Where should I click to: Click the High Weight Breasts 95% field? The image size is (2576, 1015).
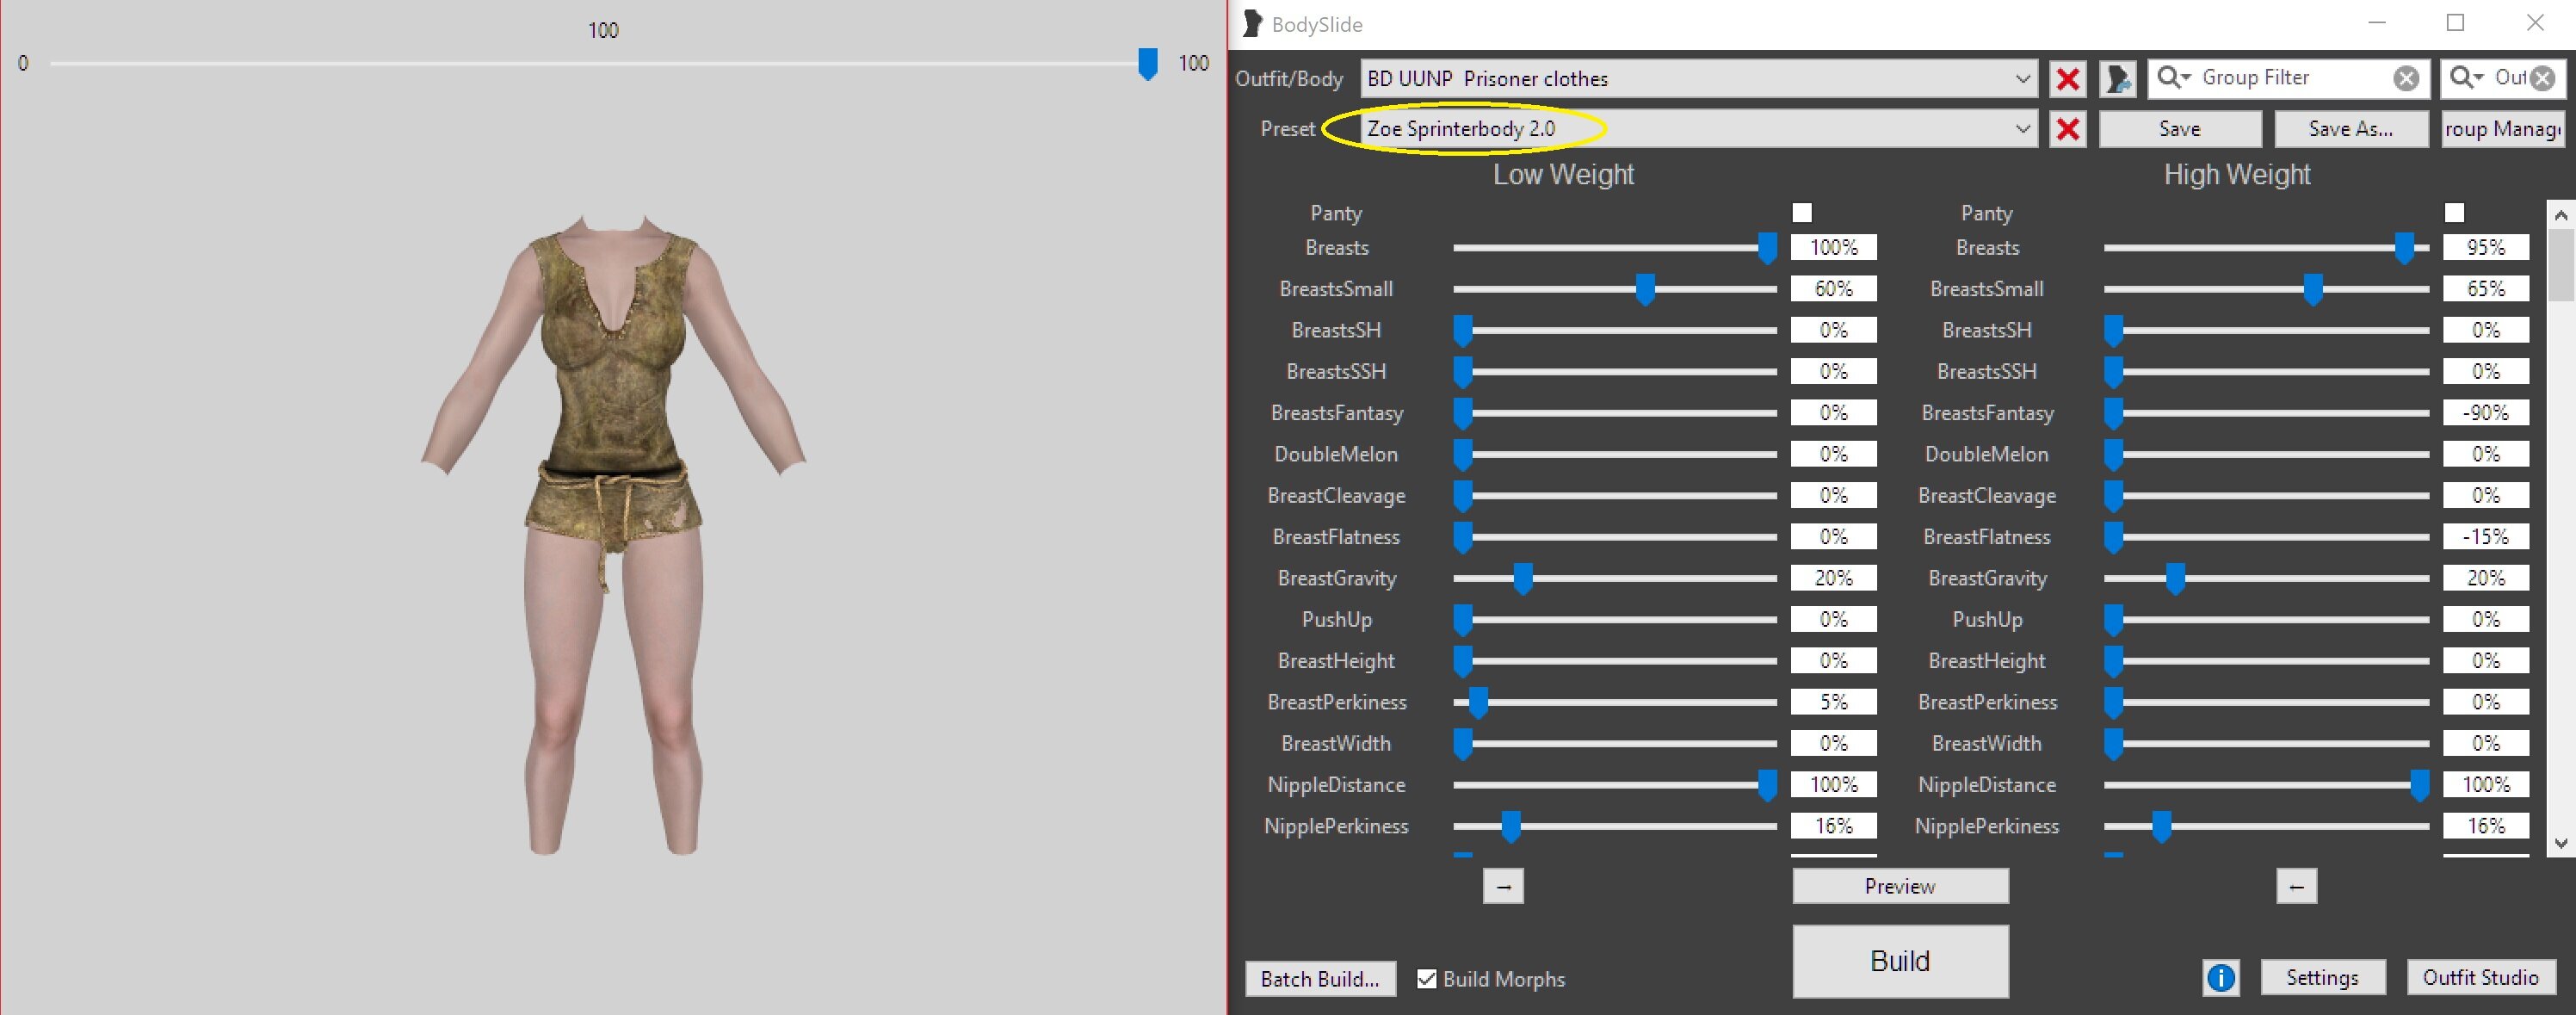click(x=2486, y=247)
